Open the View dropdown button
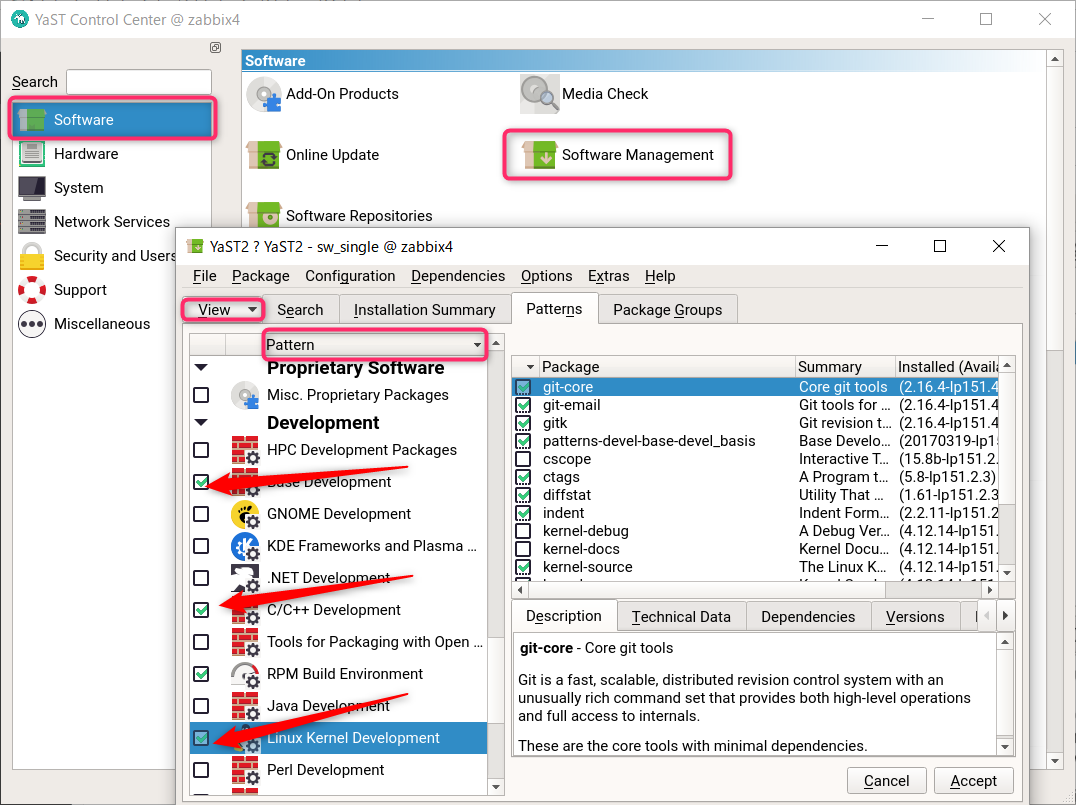 [224, 310]
